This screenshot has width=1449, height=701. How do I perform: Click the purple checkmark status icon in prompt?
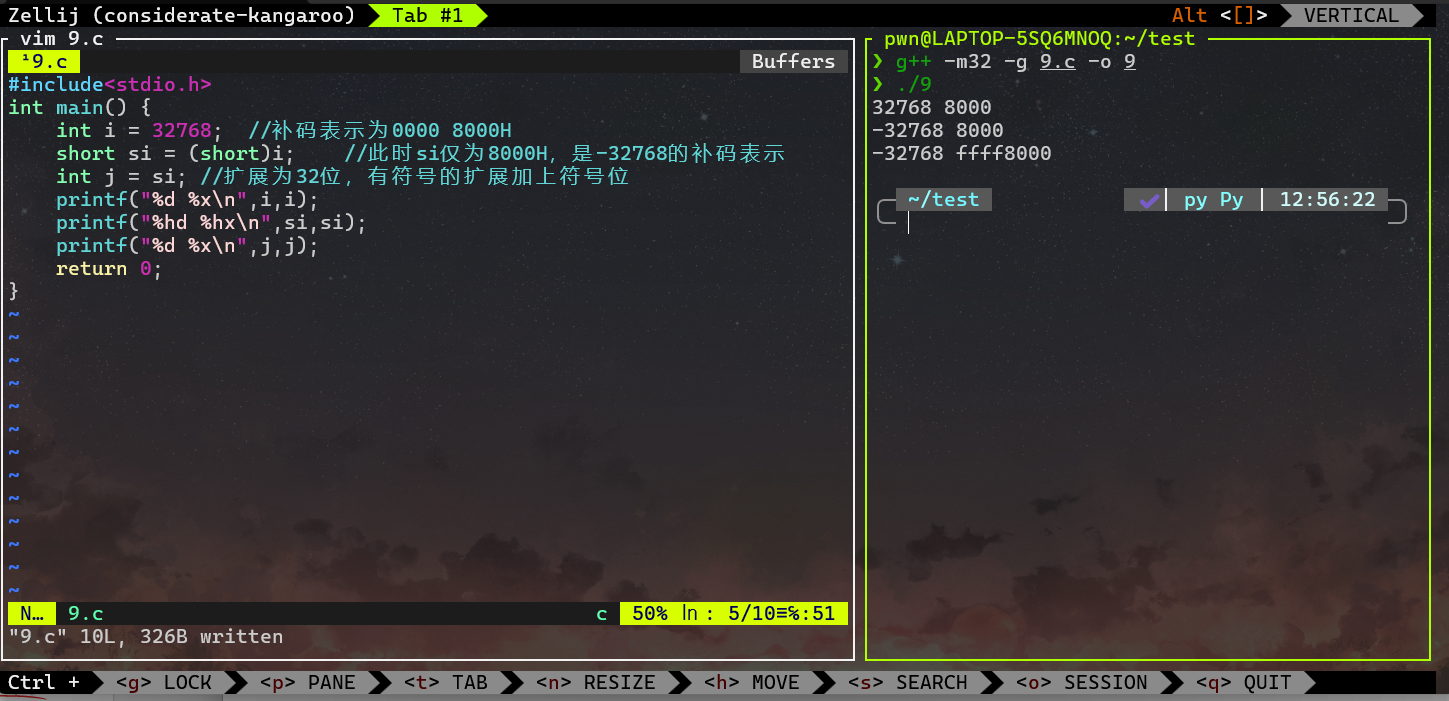[1149, 200]
